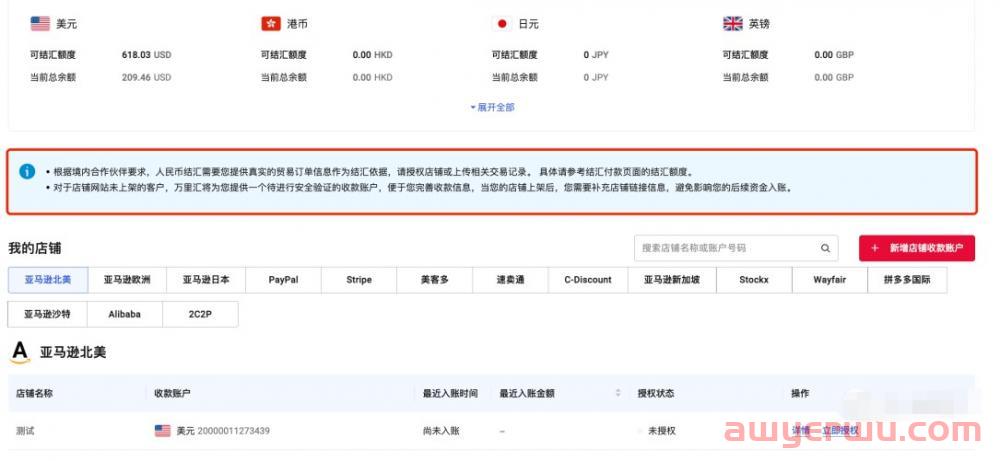Click the 店铺名称 column header
Viewport: 1000px width, 461px height.
34,393
